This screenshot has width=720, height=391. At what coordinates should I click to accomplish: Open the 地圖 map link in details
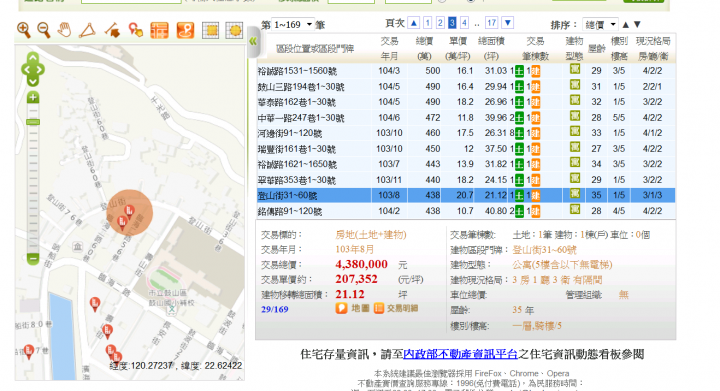pos(352,308)
